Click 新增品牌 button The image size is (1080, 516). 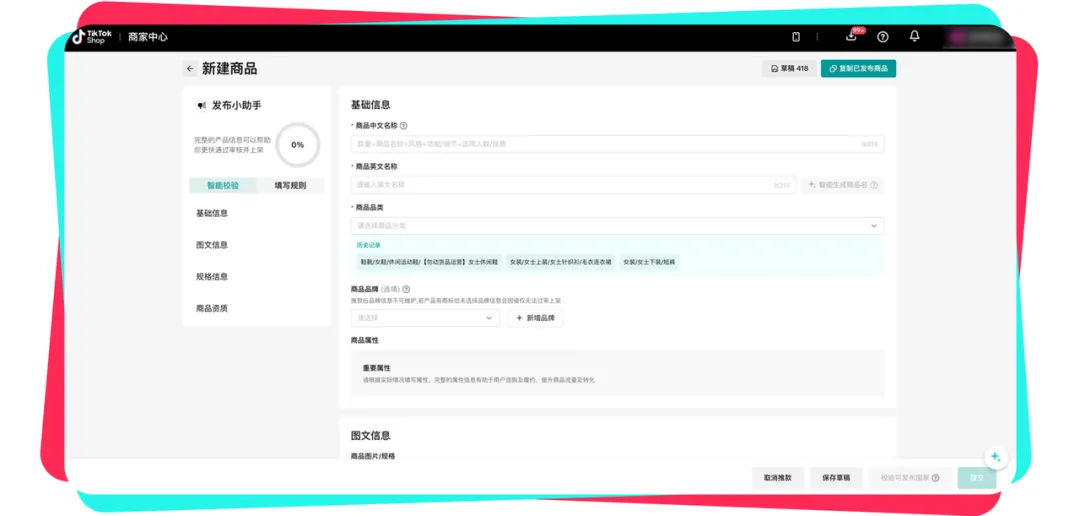(535, 318)
